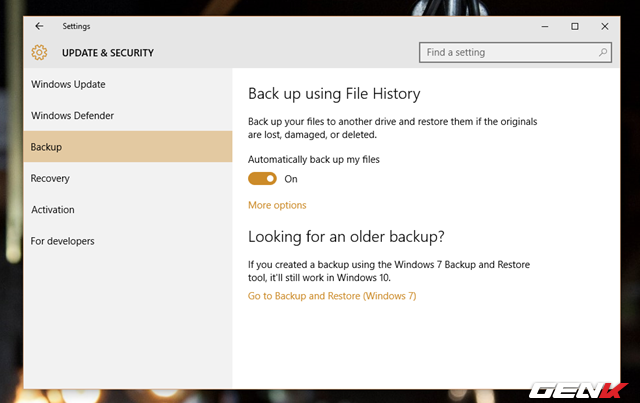The width and height of the screenshot is (640, 403).
Task: Turn off Automatically back up my files
Action: 262,178
